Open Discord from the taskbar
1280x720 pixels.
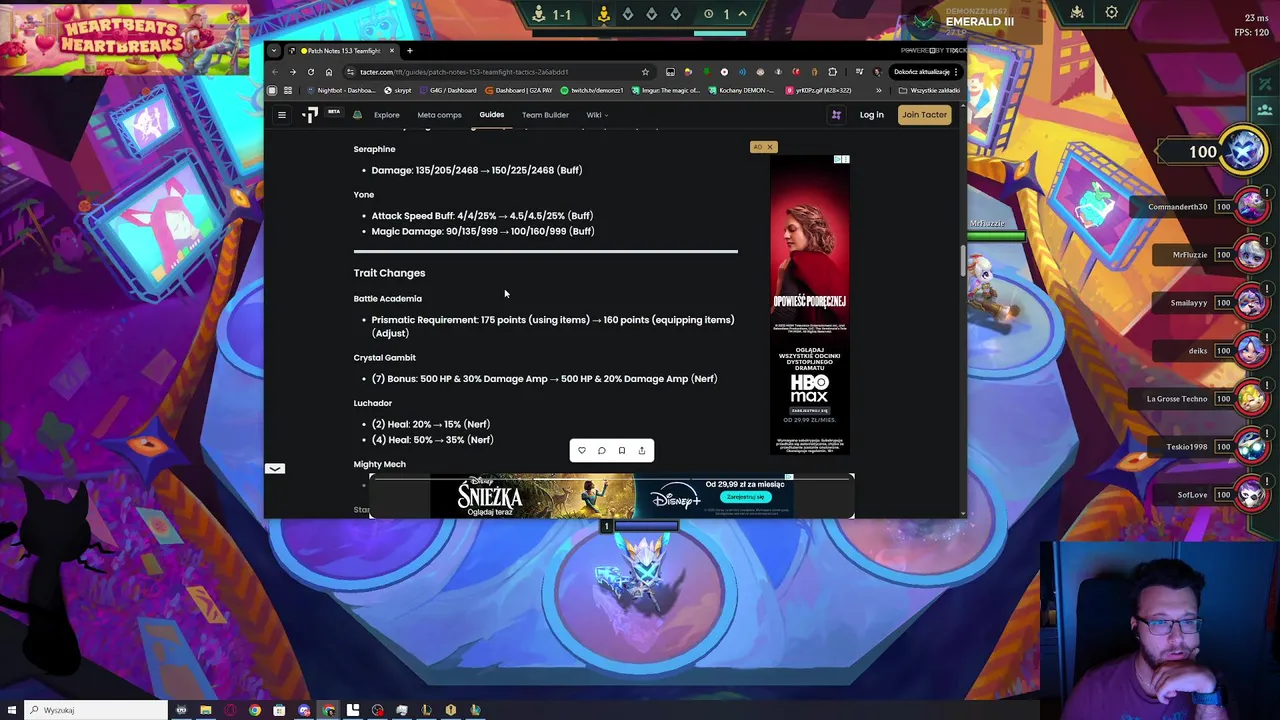pos(304,710)
